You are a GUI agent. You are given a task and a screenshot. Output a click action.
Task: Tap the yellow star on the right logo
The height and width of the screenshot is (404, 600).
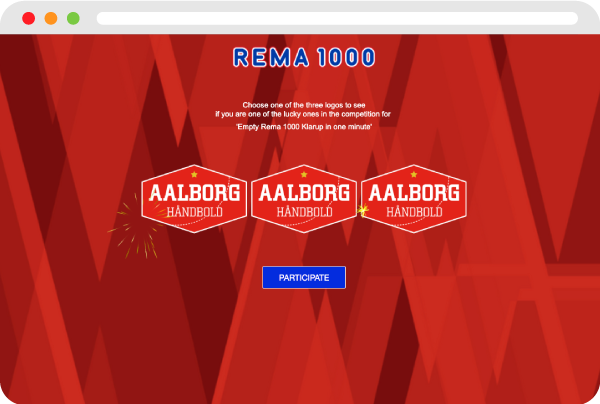[x=414, y=174]
